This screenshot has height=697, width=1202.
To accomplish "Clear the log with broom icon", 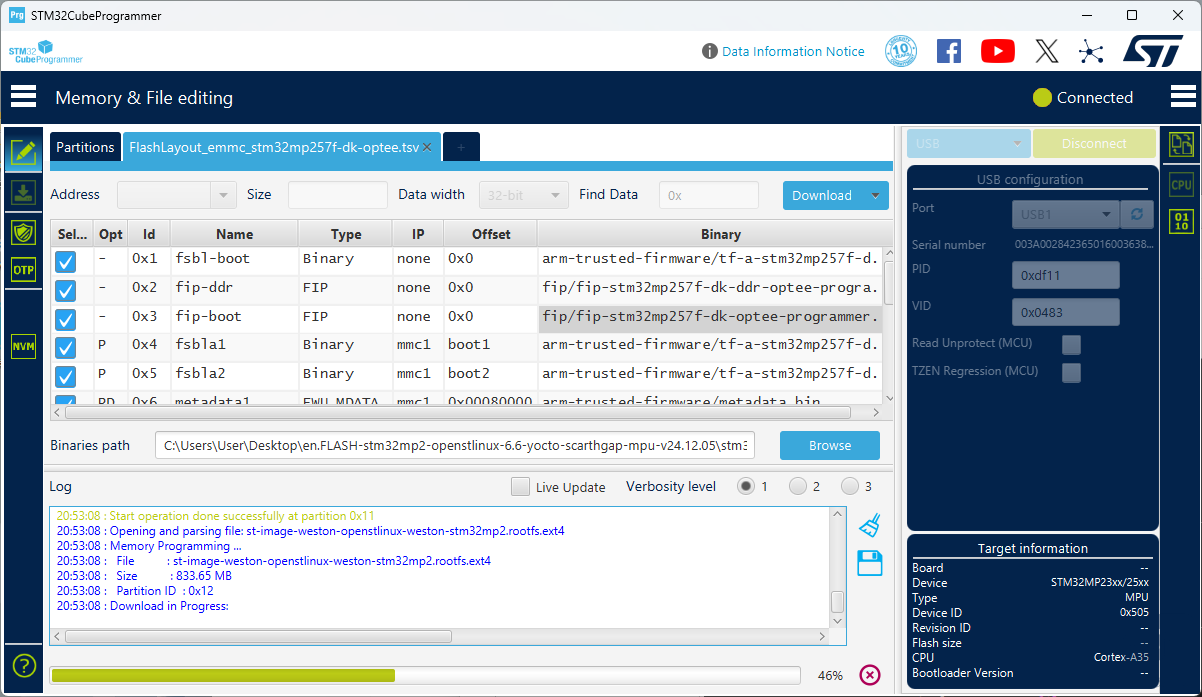I will coord(869,525).
